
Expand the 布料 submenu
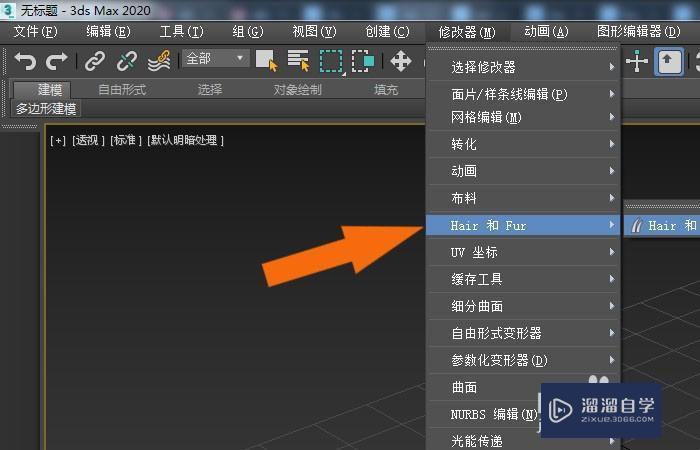click(x=523, y=198)
